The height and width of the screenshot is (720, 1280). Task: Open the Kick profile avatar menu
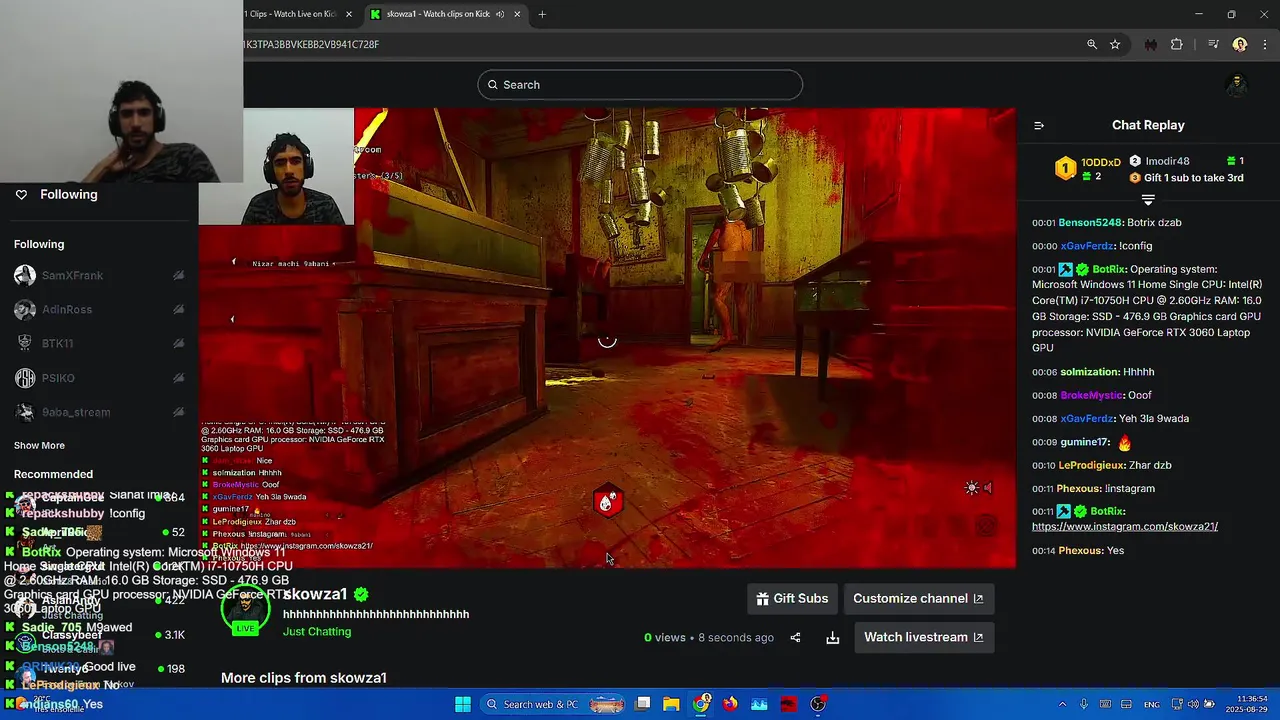coord(1237,85)
